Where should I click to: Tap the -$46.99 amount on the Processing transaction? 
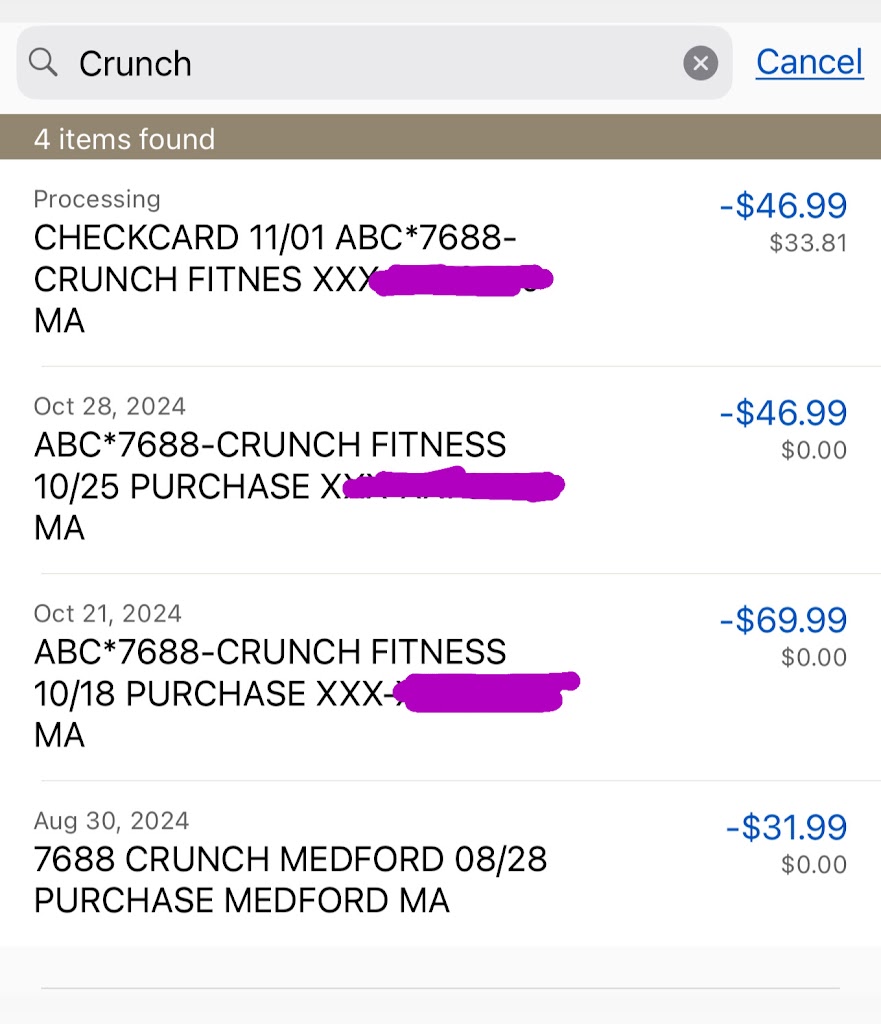[783, 206]
